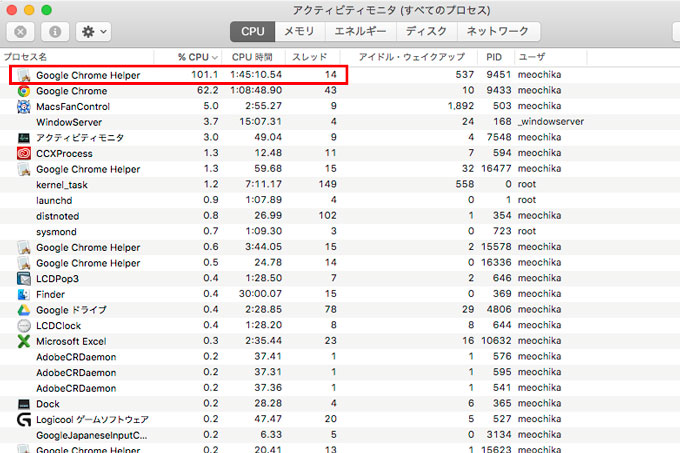Click the CCXProcess name text
Viewport: 680px width, 453px height.
(x=64, y=153)
